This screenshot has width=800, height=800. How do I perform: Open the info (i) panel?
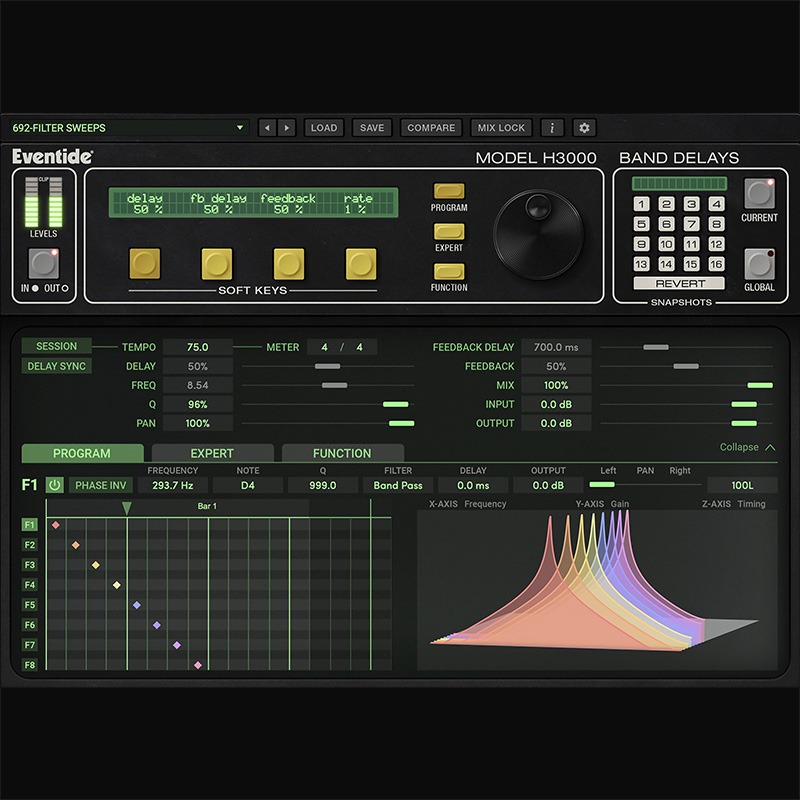(552, 128)
